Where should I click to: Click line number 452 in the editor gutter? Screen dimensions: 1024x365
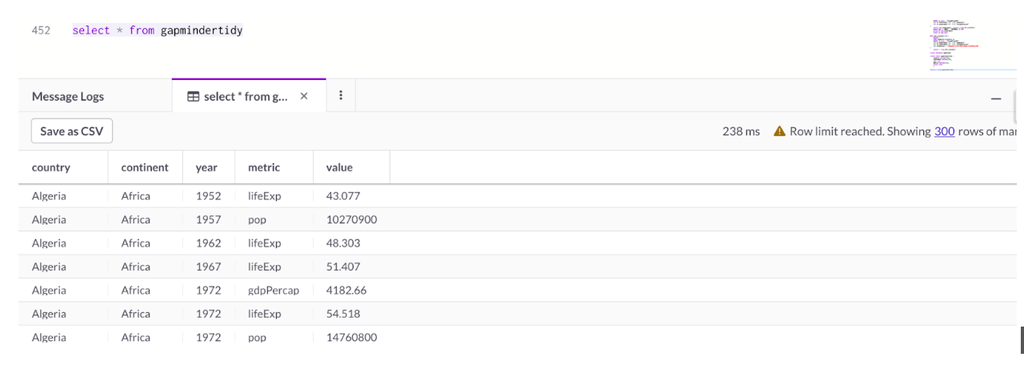coord(41,31)
